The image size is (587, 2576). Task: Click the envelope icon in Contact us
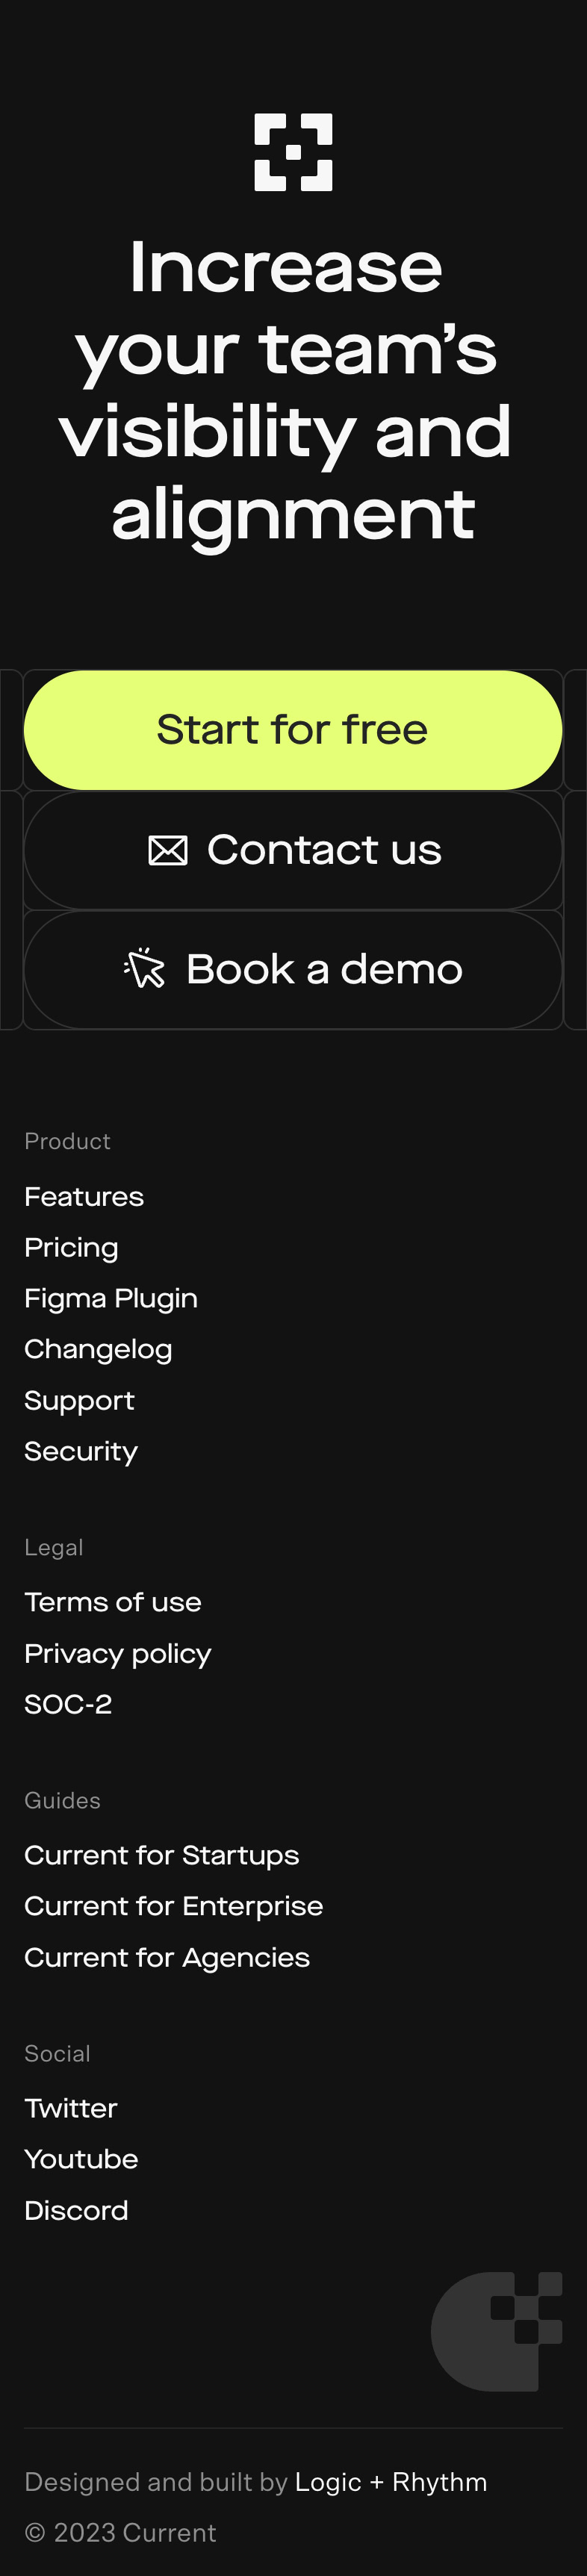click(x=168, y=849)
